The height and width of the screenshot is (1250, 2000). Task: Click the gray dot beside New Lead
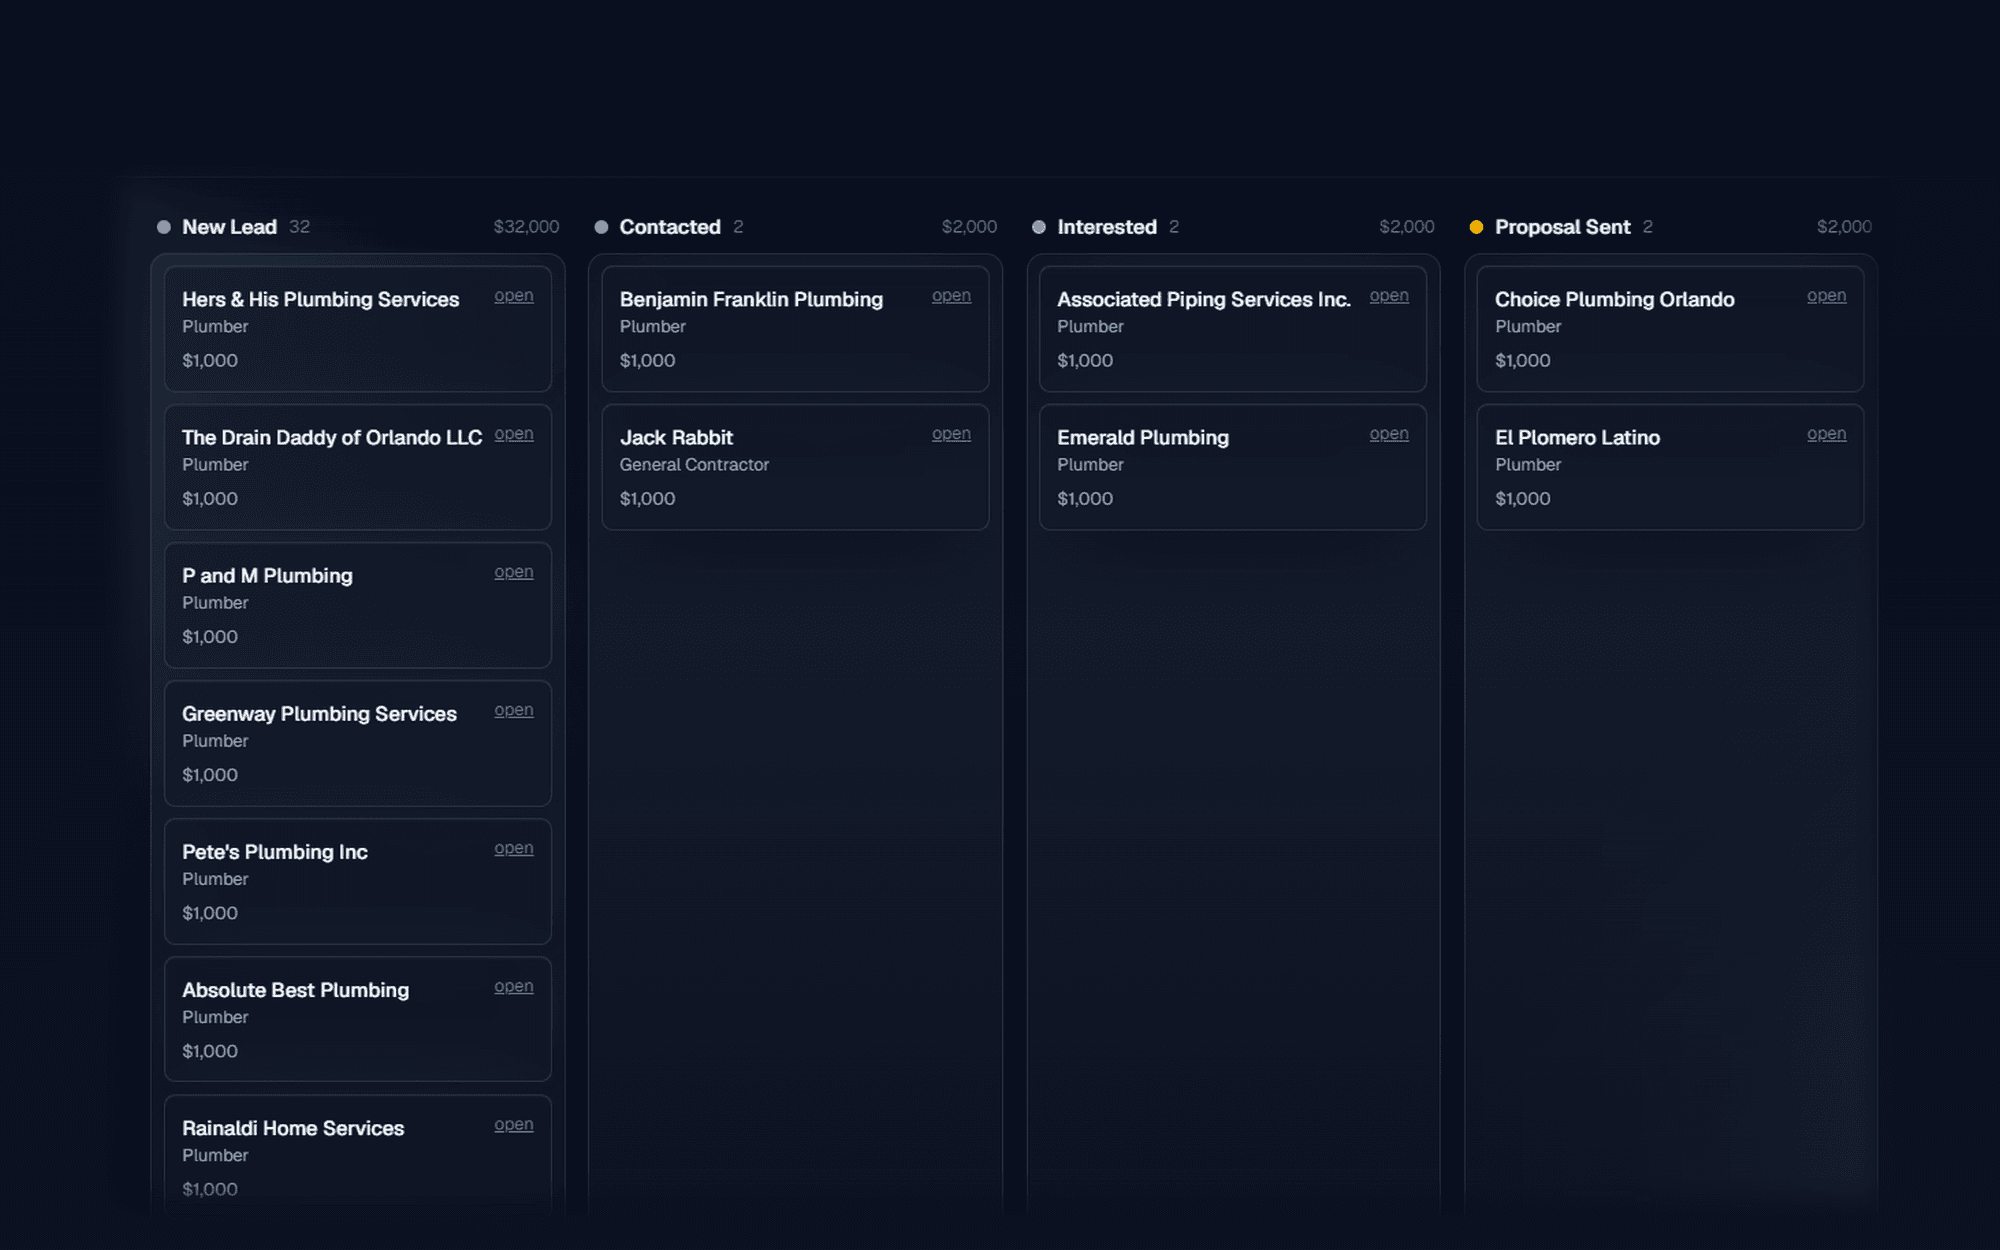pos(164,227)
